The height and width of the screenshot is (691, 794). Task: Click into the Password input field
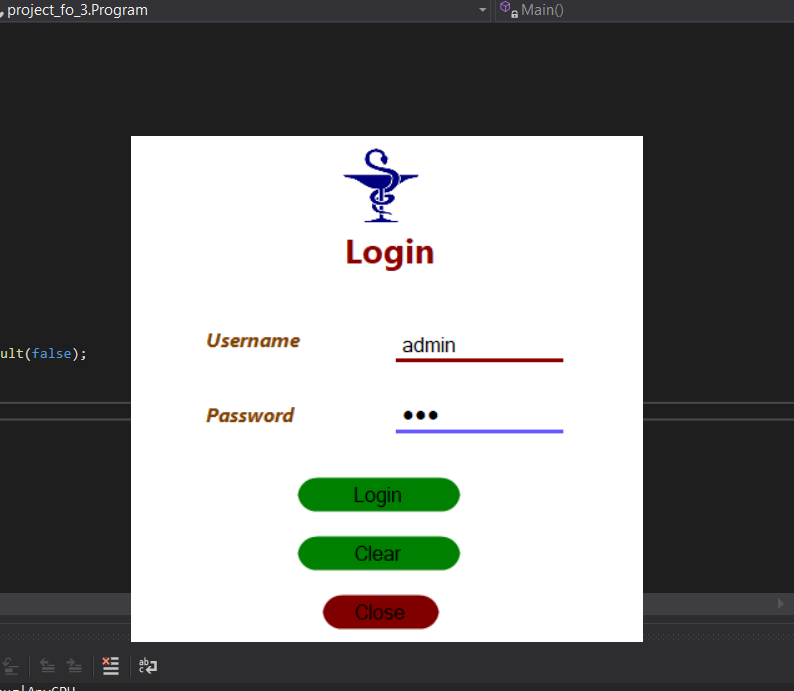479,416
